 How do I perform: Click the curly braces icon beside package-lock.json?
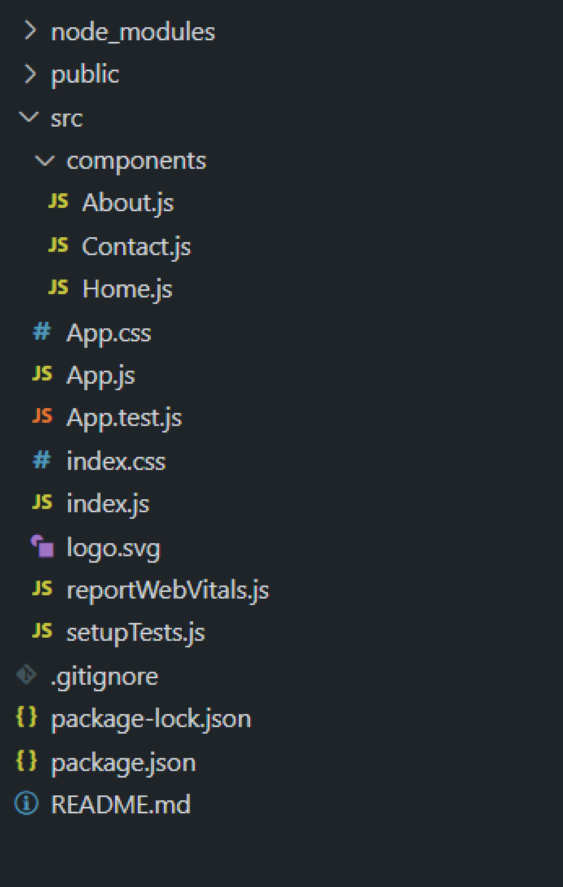click(26, 717)
